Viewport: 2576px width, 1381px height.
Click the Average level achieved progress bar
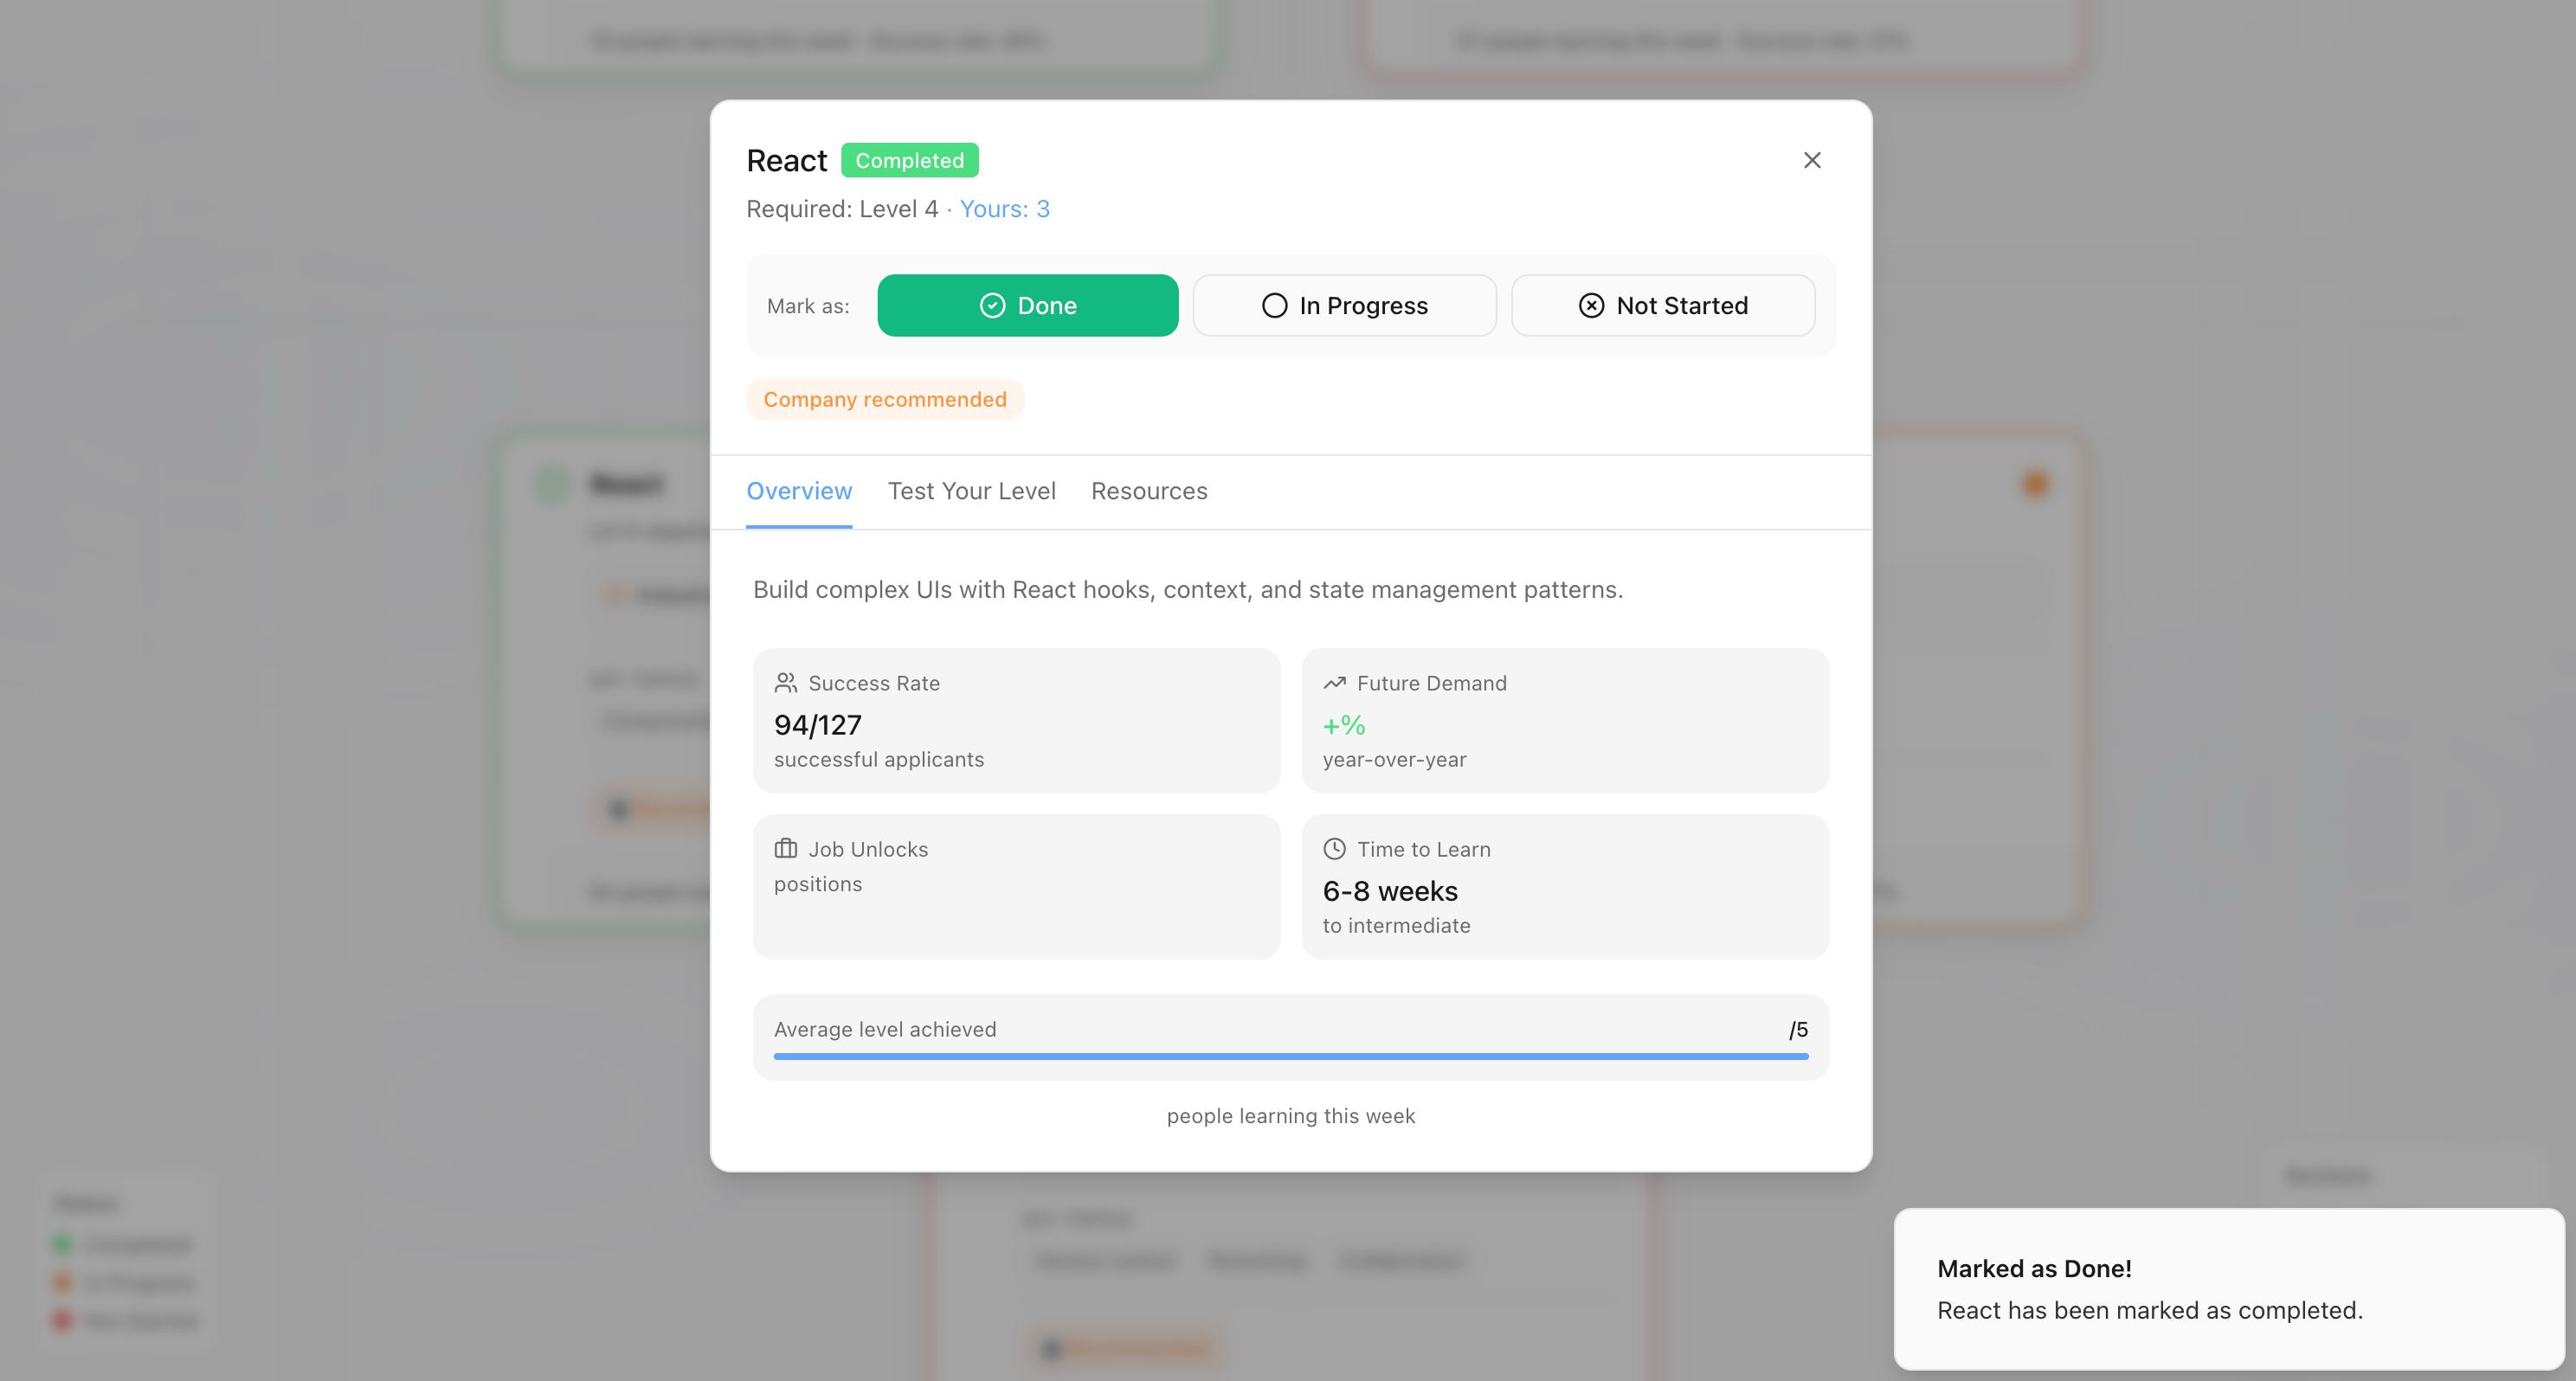(1290, 1056)
